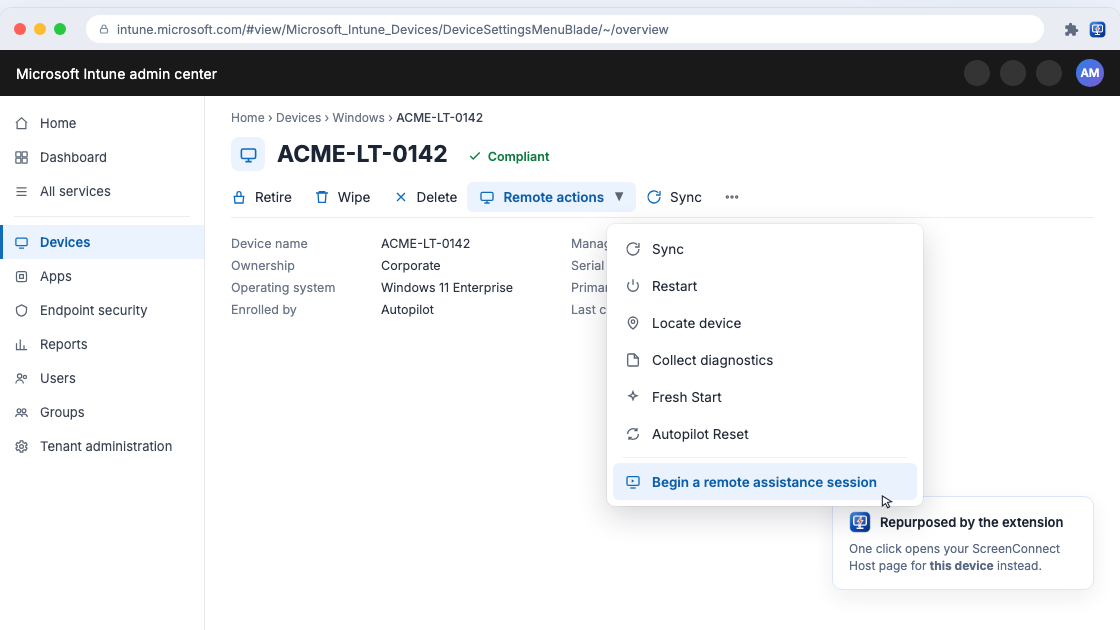Select Fresh Start menu entry
This screenshot has width=1120, height=630.
click(765, 397)
